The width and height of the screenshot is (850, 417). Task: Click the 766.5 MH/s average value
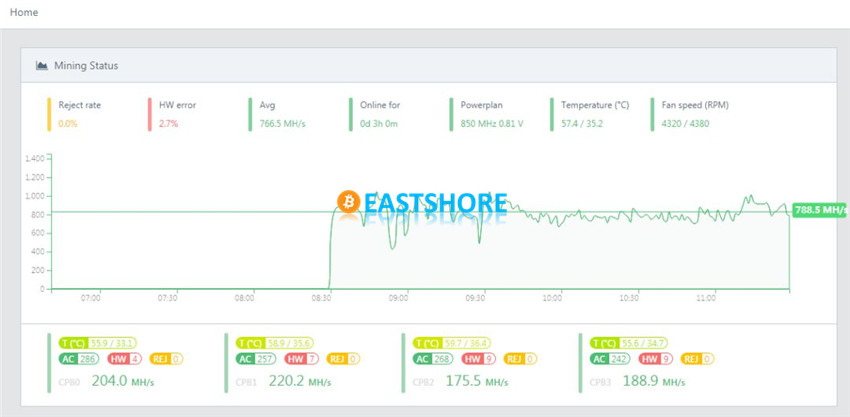(x=282, y=124)
